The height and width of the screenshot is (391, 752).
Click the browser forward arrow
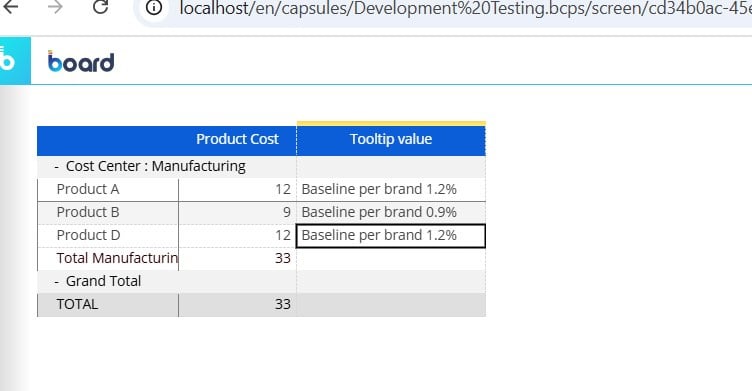coord(55,7)
